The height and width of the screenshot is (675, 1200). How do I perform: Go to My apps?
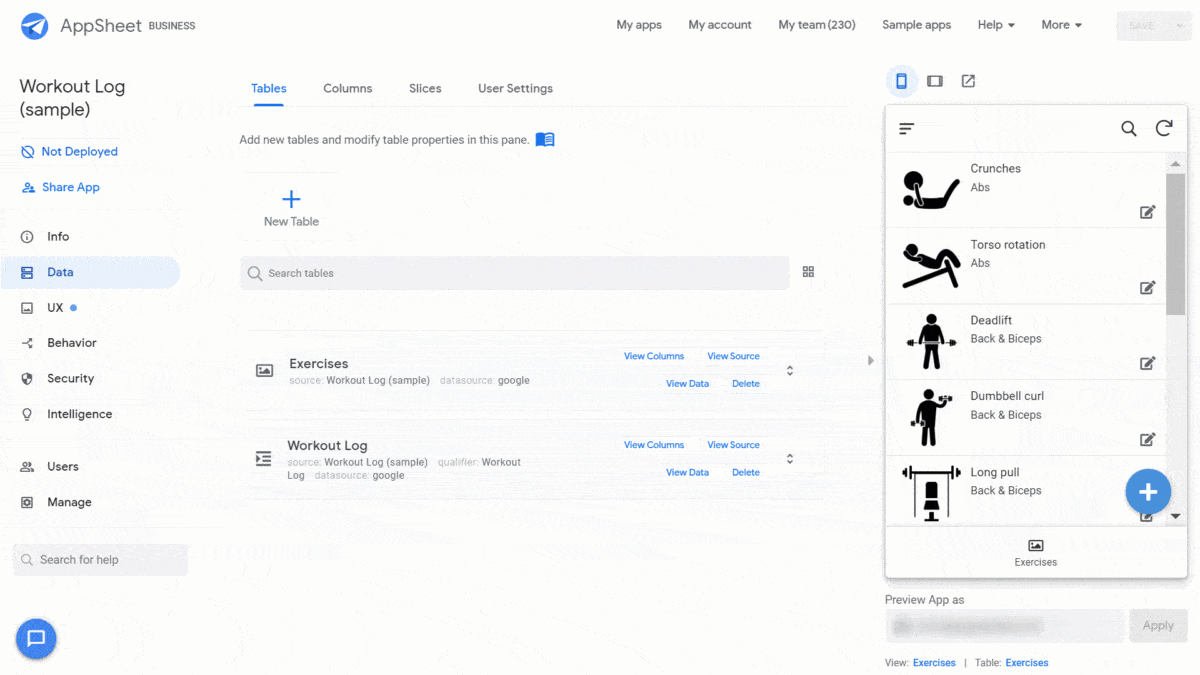(x=639, y=25)
